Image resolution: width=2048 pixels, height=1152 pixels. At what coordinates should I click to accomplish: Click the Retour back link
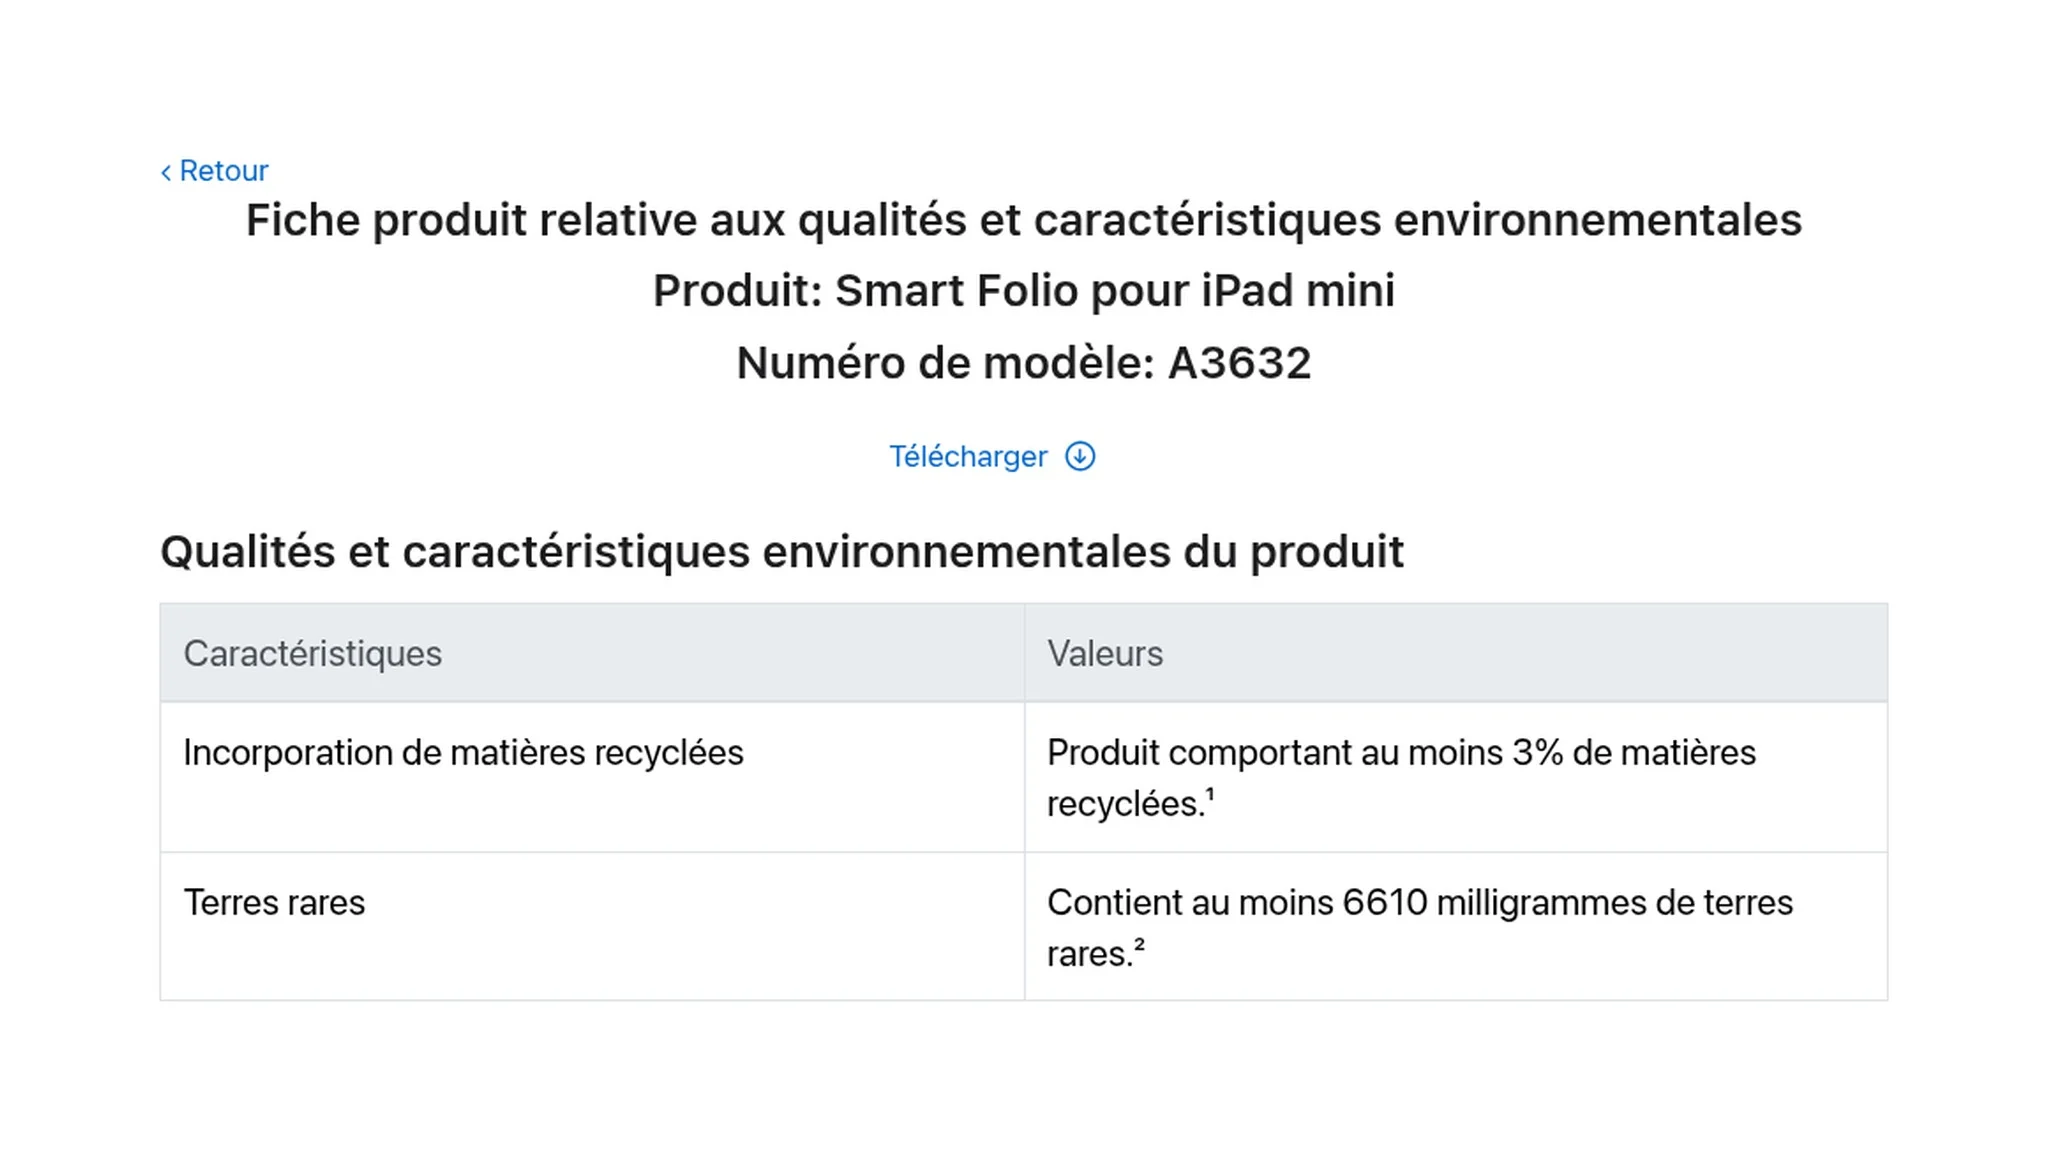214,171
